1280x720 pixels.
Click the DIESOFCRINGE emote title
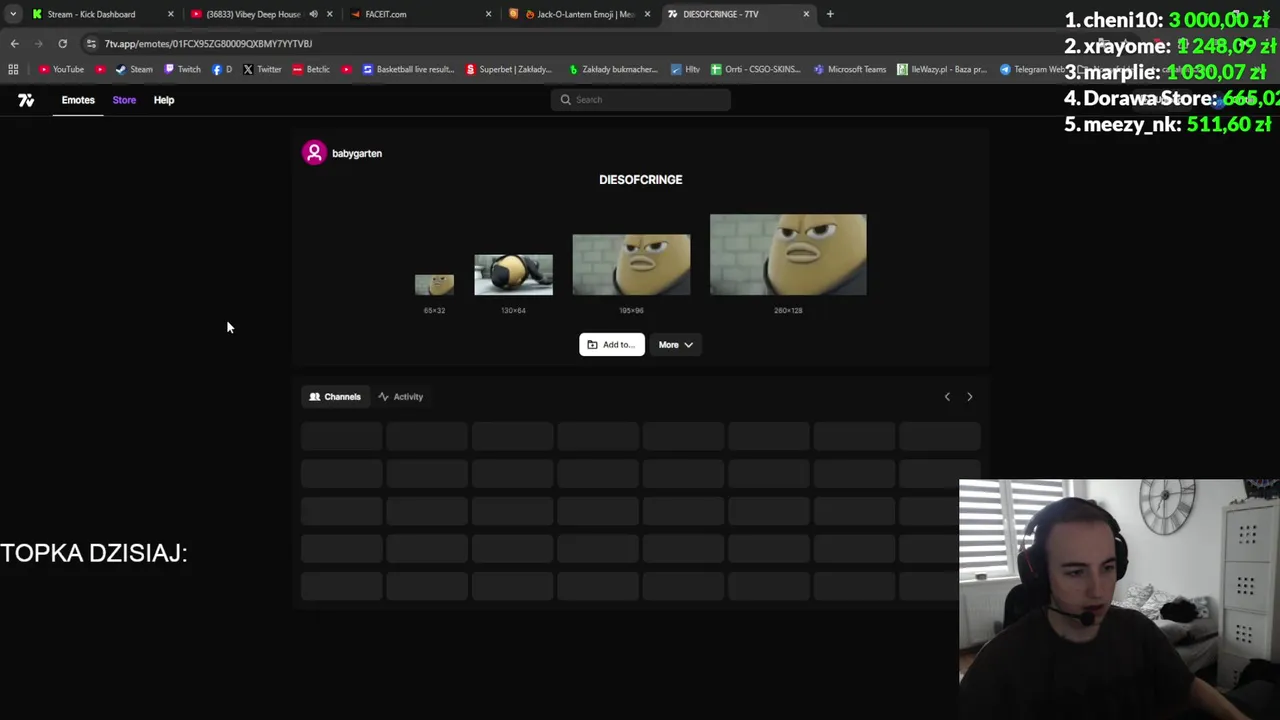[640, 180]
